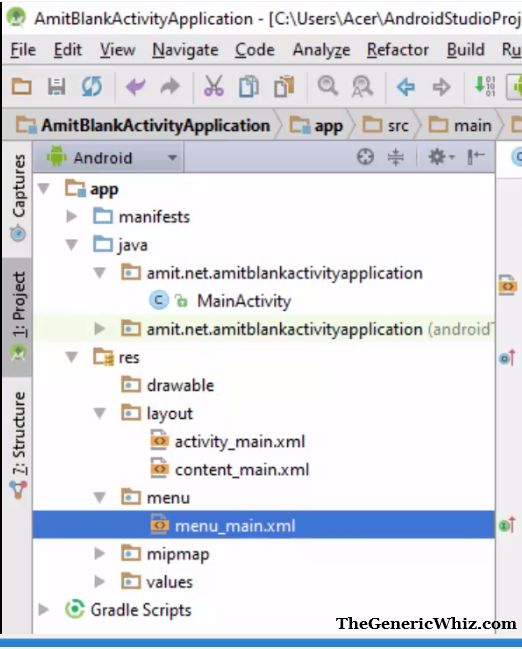522x649 pixels.
Task: Toggle the Captures side tab
Action: click(x=18, y=197)
